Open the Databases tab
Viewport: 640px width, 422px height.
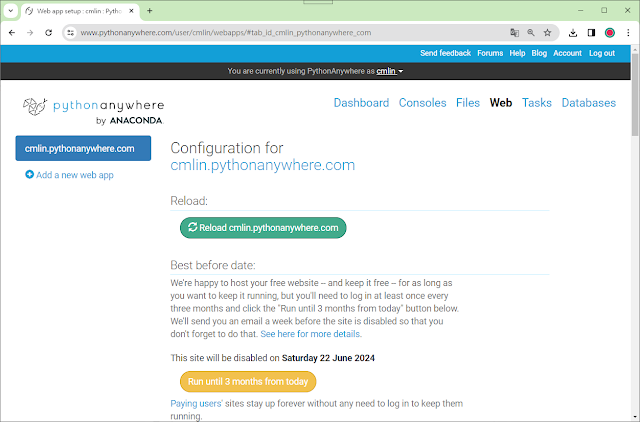(x=589, y=103)
